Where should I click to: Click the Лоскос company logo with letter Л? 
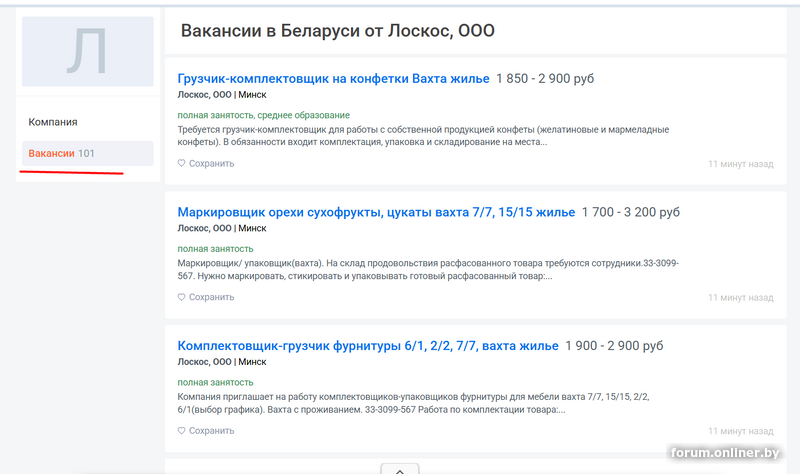click(x=88, y=52)
